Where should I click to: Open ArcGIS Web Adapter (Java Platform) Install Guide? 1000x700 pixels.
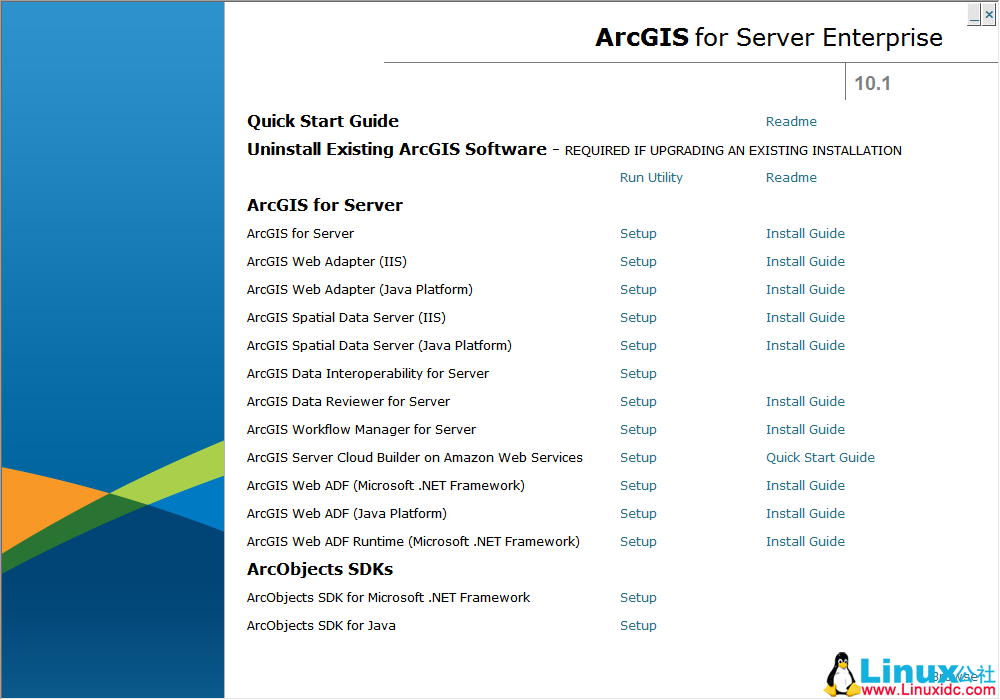tap(805, 289)
